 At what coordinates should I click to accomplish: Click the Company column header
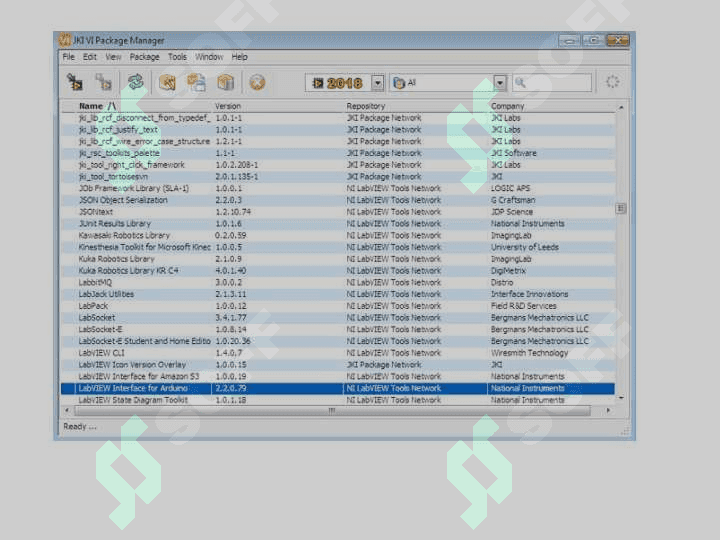click(x=507, y=106)
